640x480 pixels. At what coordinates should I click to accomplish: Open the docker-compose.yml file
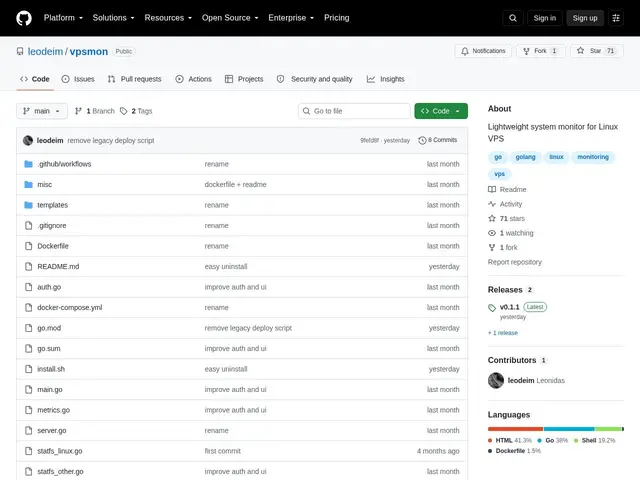coord(70,307)
